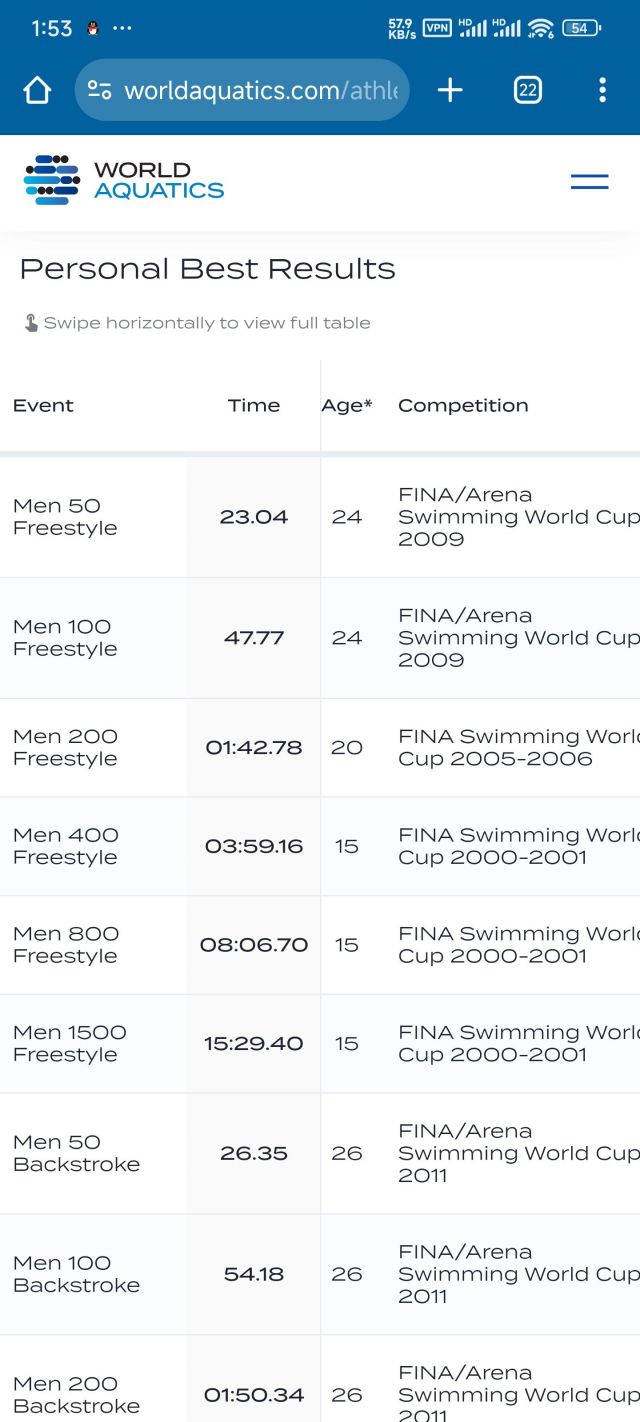Select the Time column header

pos(254,406)
